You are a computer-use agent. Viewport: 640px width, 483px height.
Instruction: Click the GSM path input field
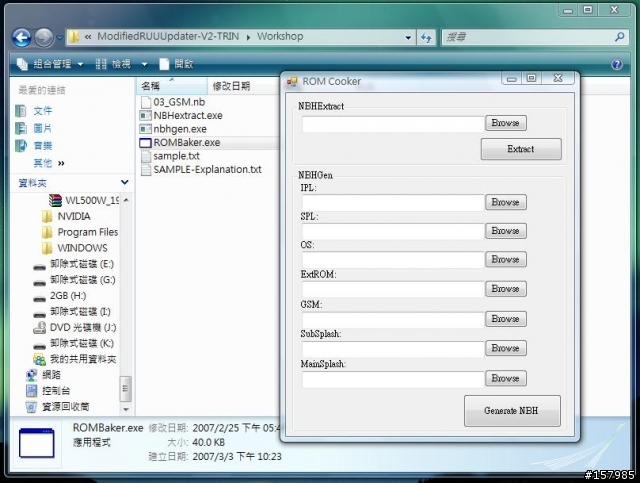(x=393, y=320)
